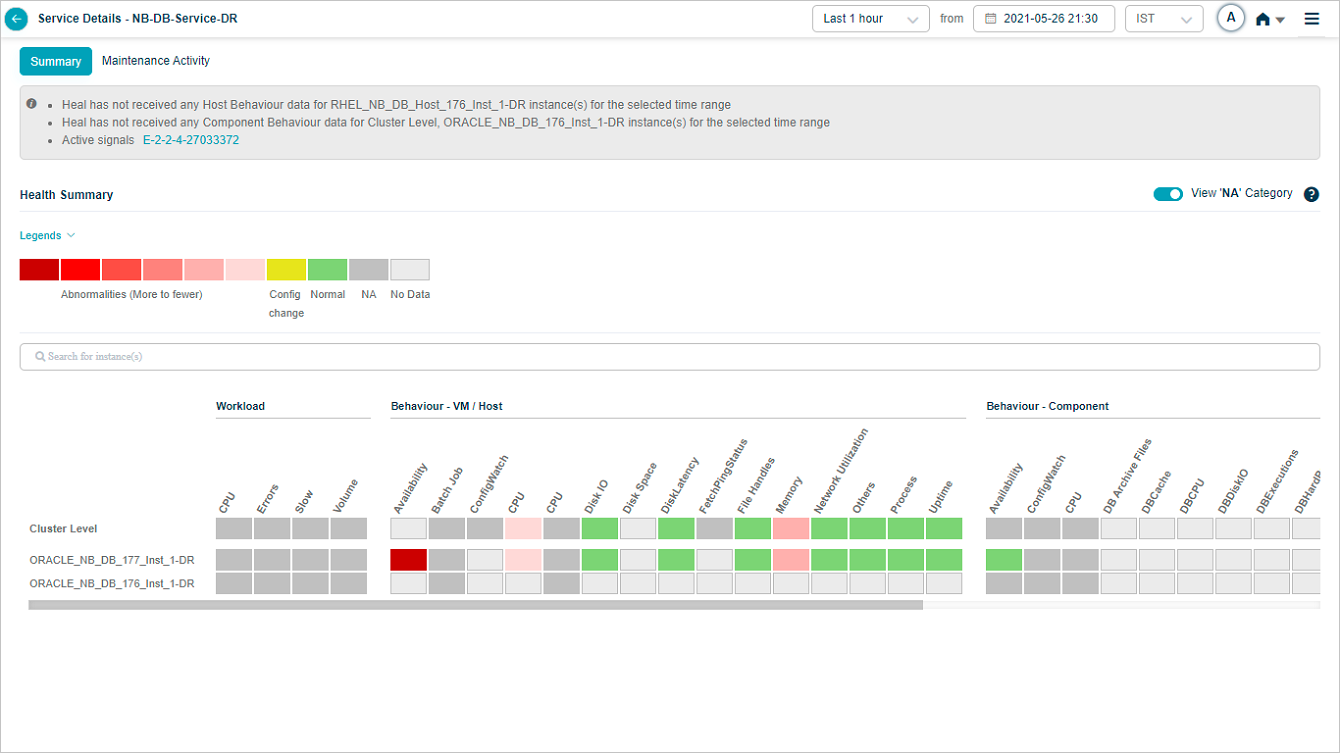This screenshot has width=1340, height=753.
Task: Click red Availability cell for ORACLE_NB_DB_177_Inst_1-DR
Action: pyautogui.click(x=408, y=560)
